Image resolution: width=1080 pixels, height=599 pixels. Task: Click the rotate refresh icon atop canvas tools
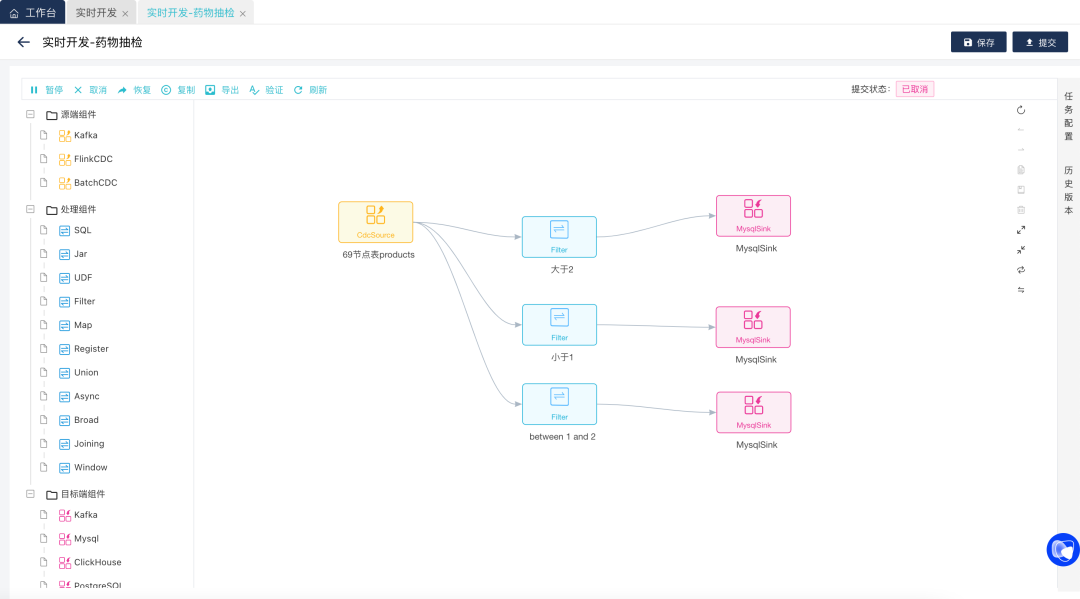tap(1021, 110)
